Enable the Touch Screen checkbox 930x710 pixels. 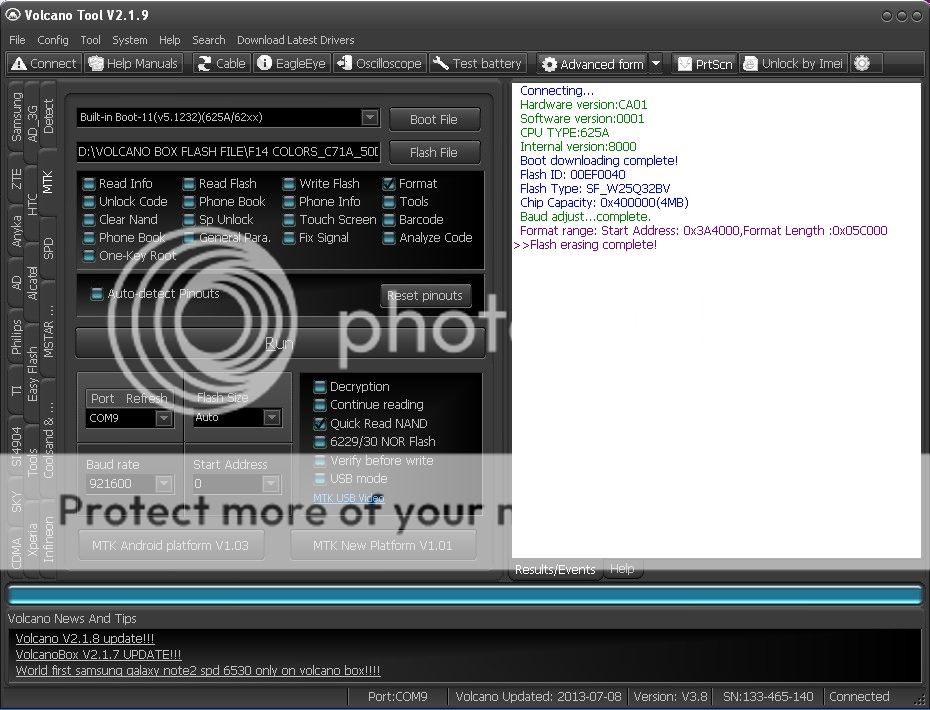[x=289, y=220]
